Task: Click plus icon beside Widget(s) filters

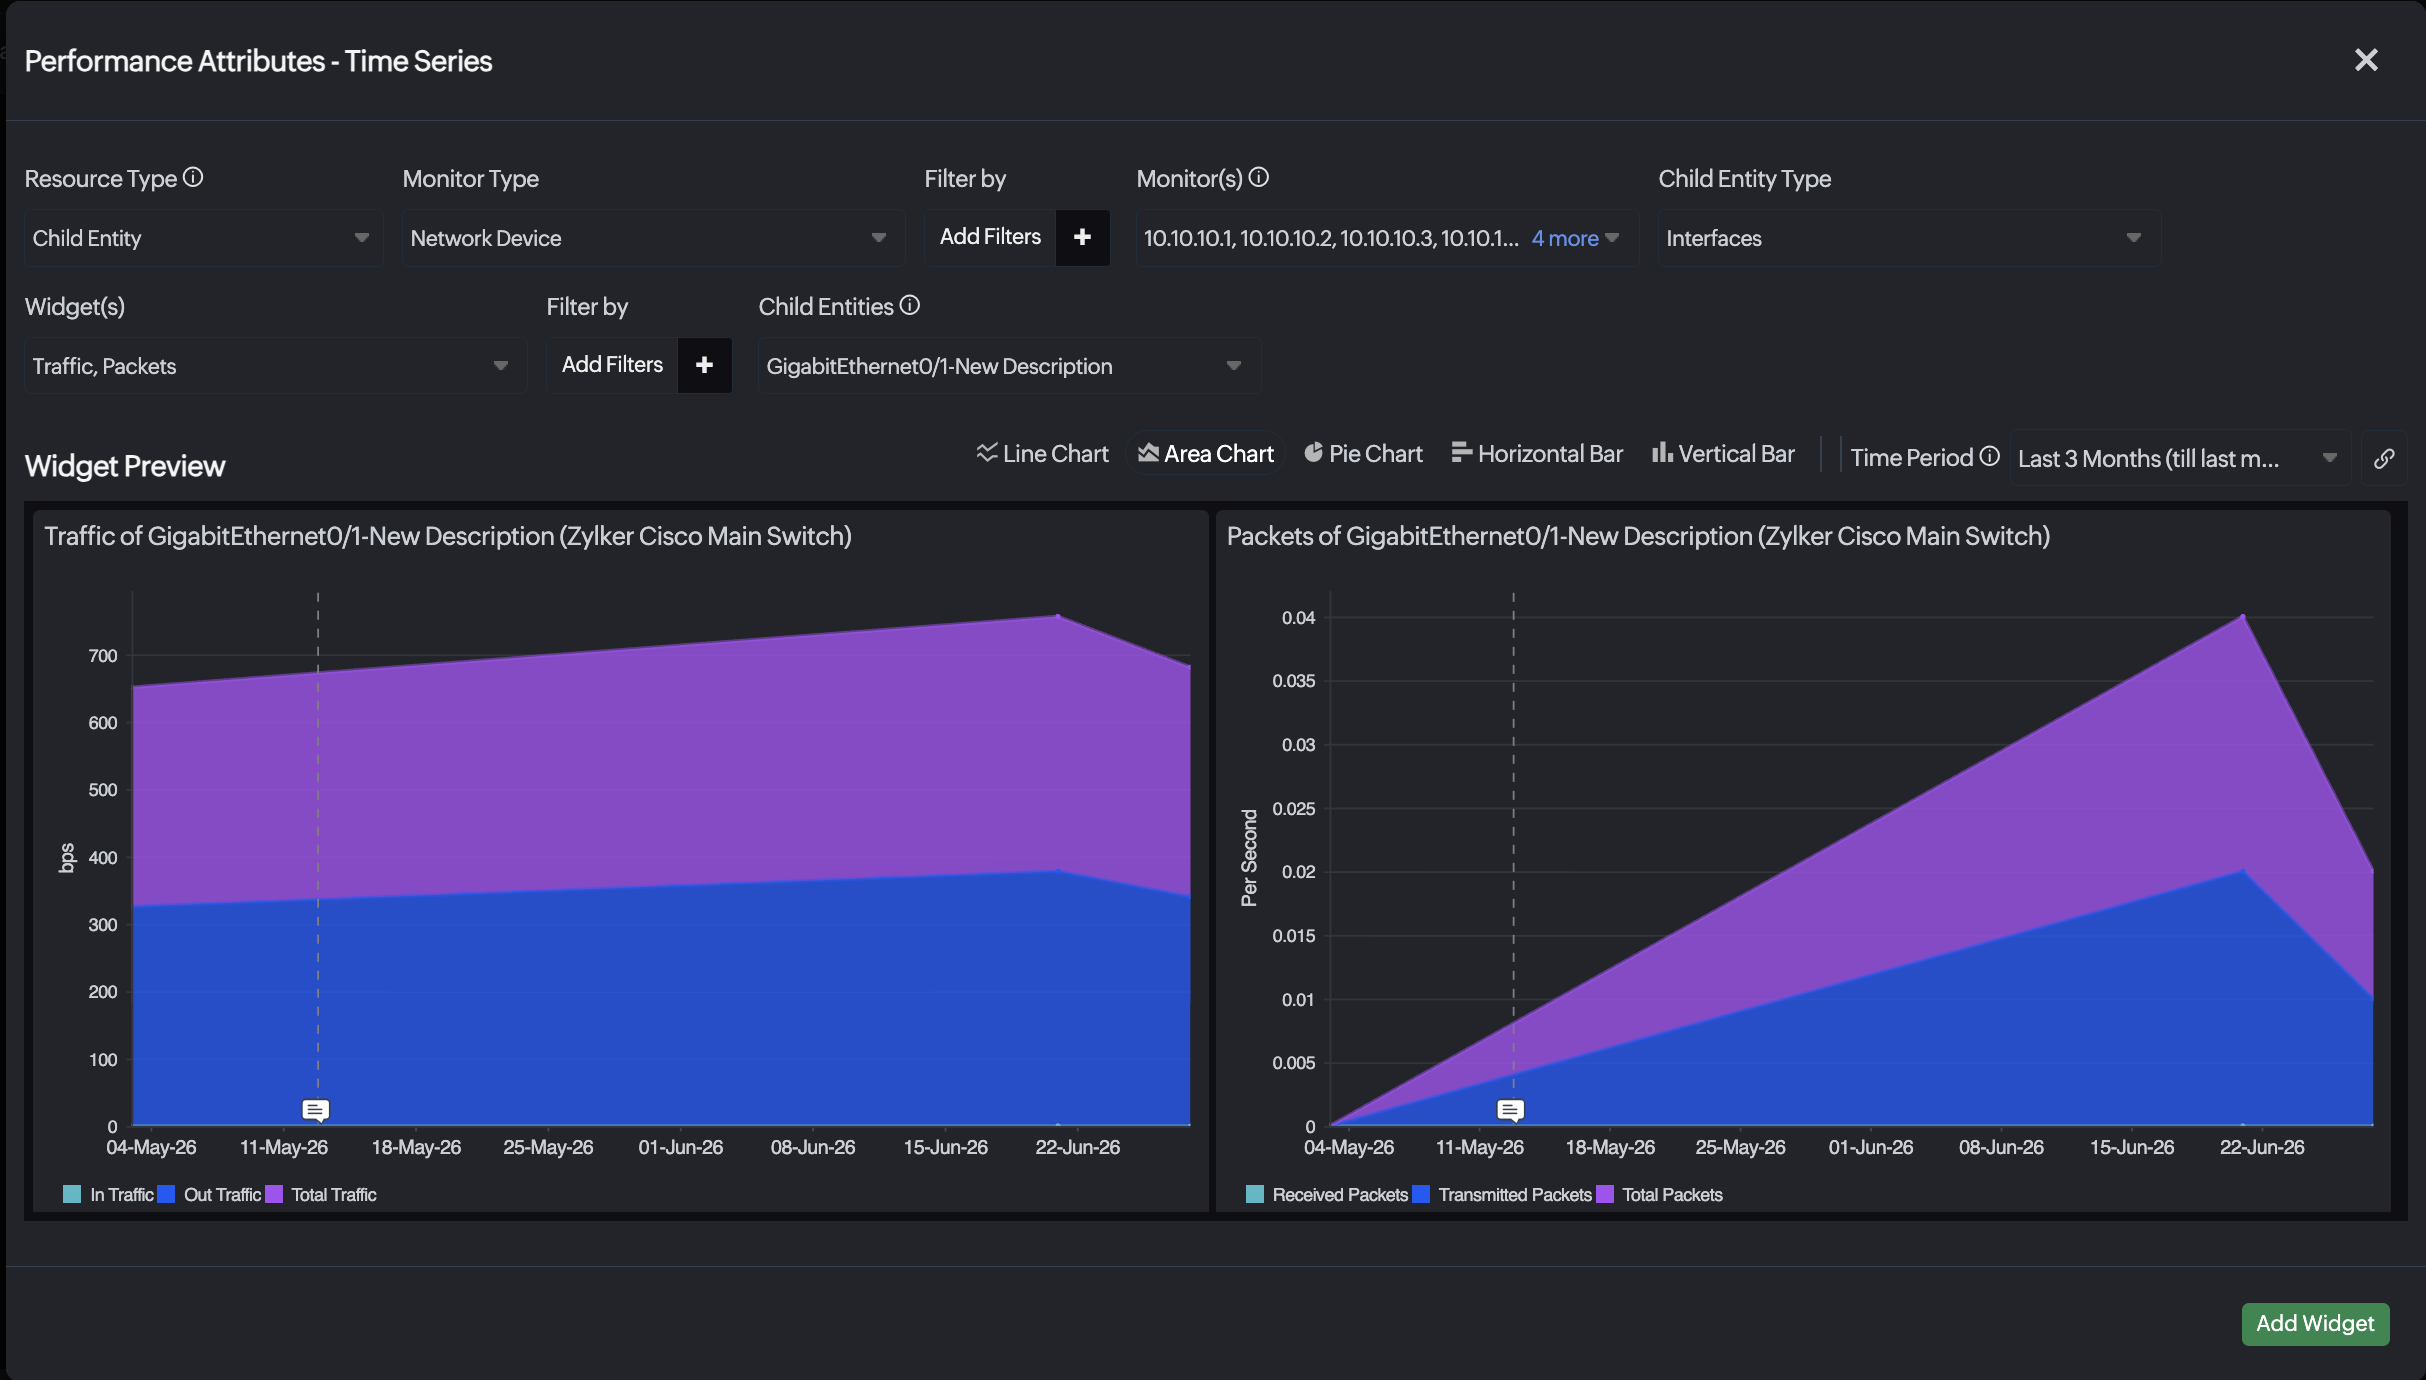Action: coord(704,365)
